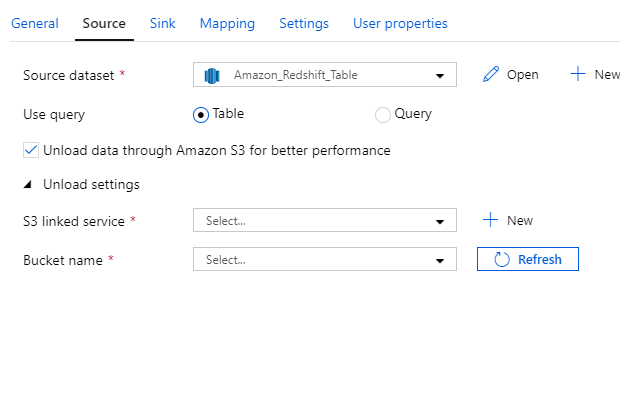Click plus icon next to Source dataset

(x=578, y=75)
